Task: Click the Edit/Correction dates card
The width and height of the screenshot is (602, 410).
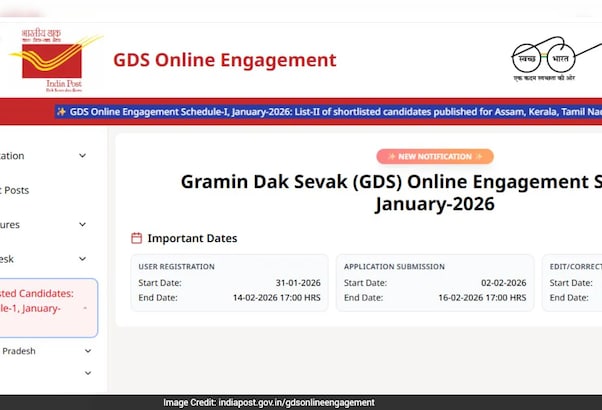Action: pos(572,283)
